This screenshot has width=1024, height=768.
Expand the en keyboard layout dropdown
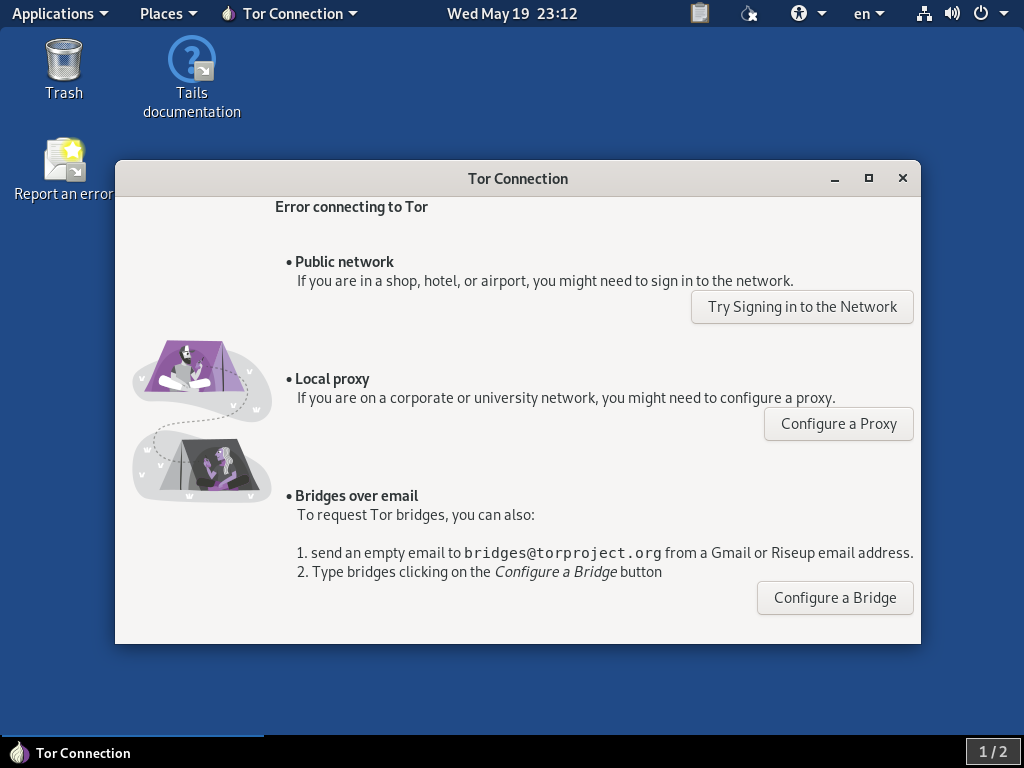(869, 13)
